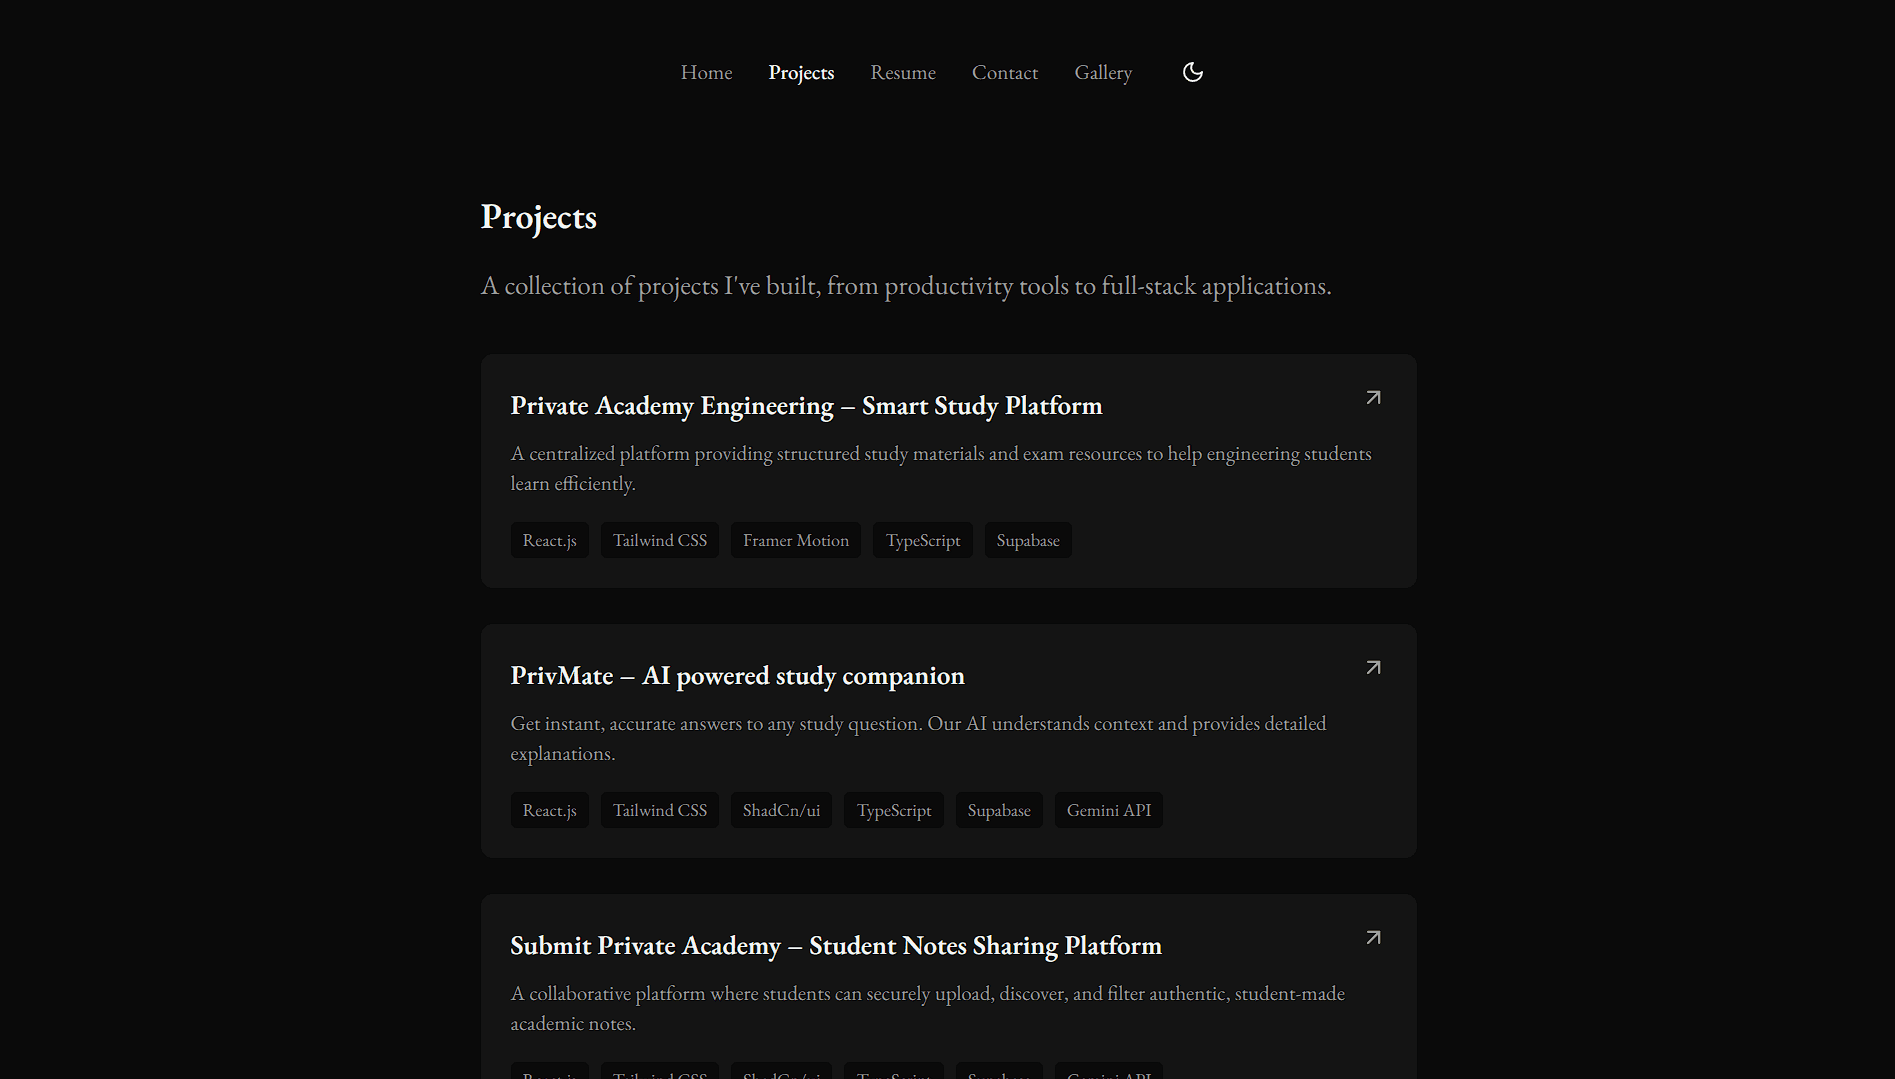Image resolution: width=1895 pixels, height=1079 pixels.
Task: Navigate to the Home page
Action: tap(706, 72)
